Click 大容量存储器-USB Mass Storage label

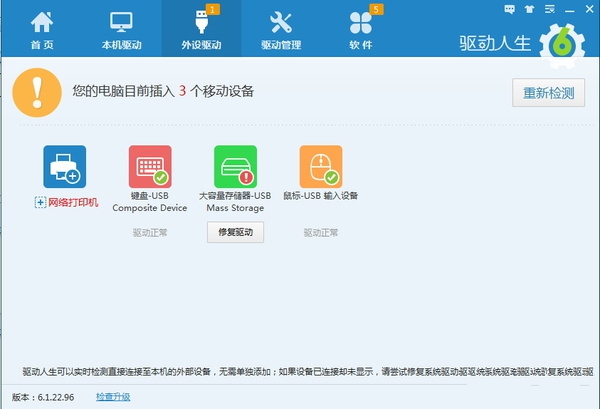click(235, 202)
